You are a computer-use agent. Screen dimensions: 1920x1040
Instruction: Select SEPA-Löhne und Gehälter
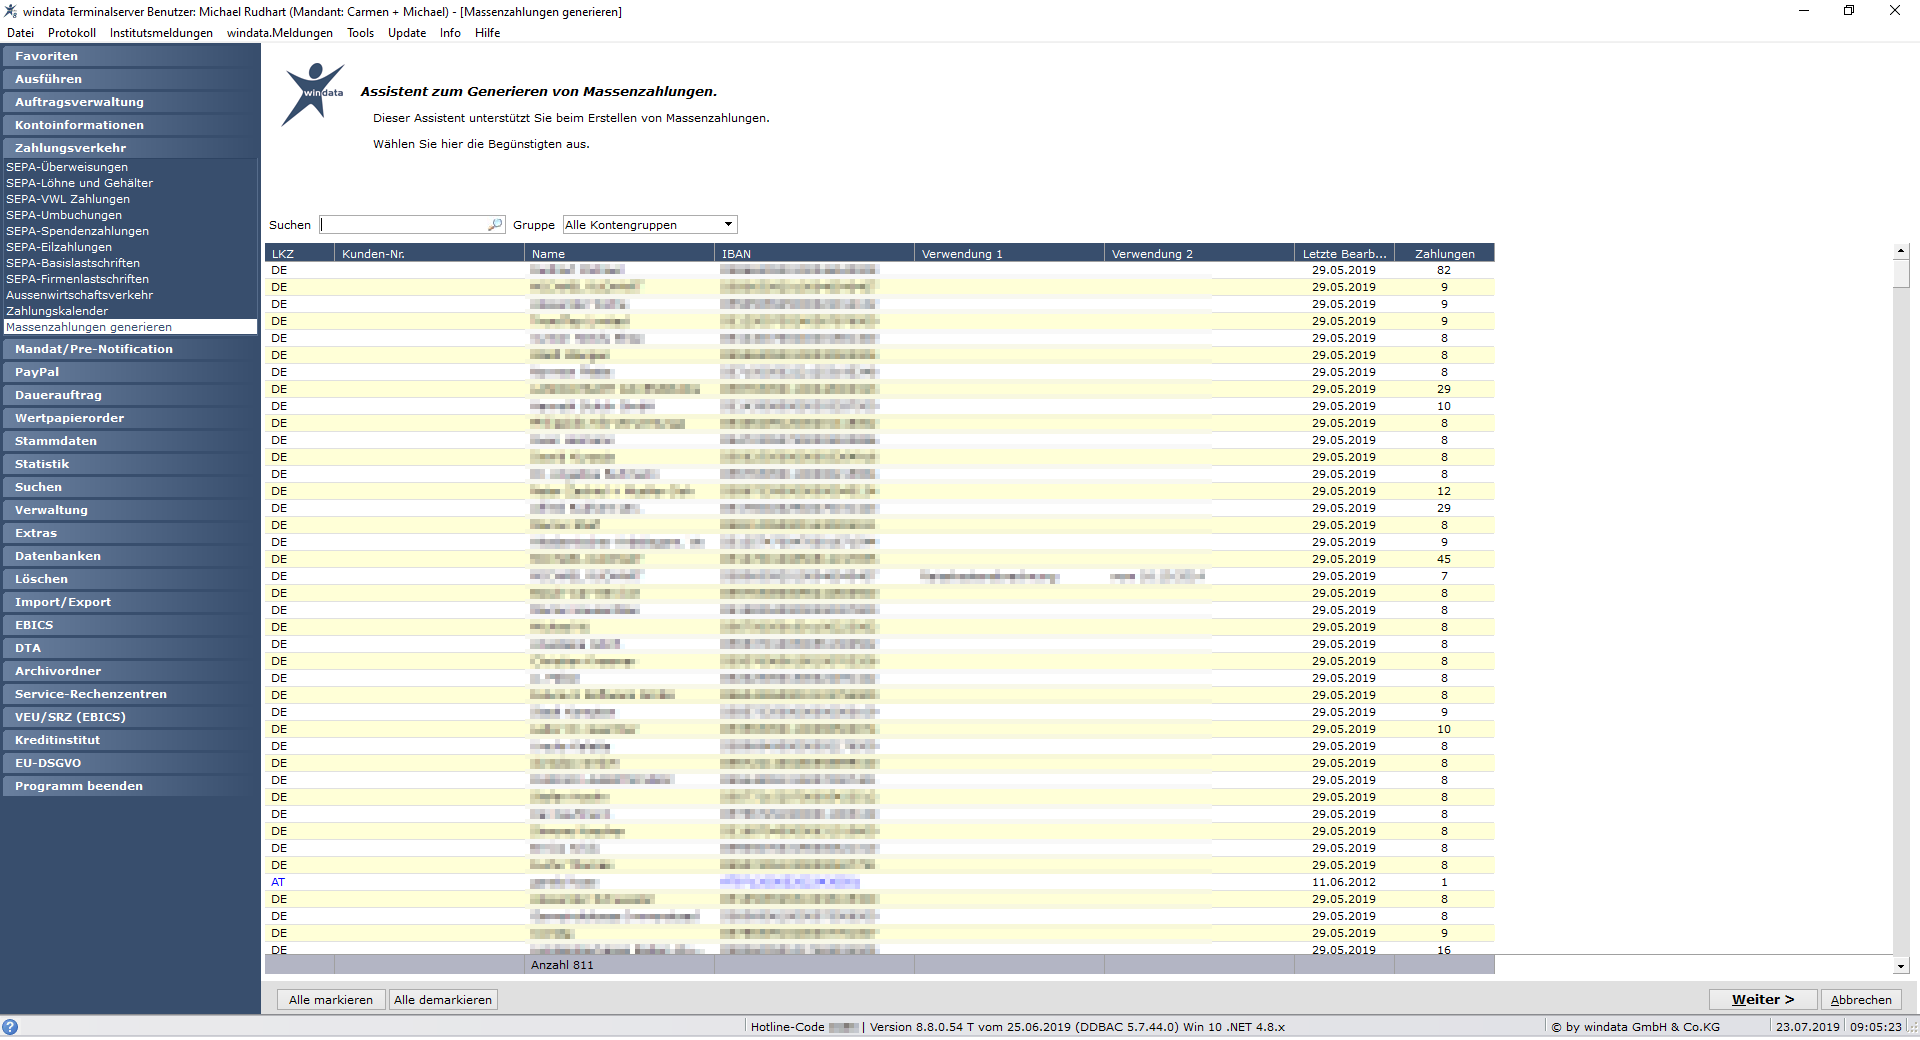click(80, 183)
